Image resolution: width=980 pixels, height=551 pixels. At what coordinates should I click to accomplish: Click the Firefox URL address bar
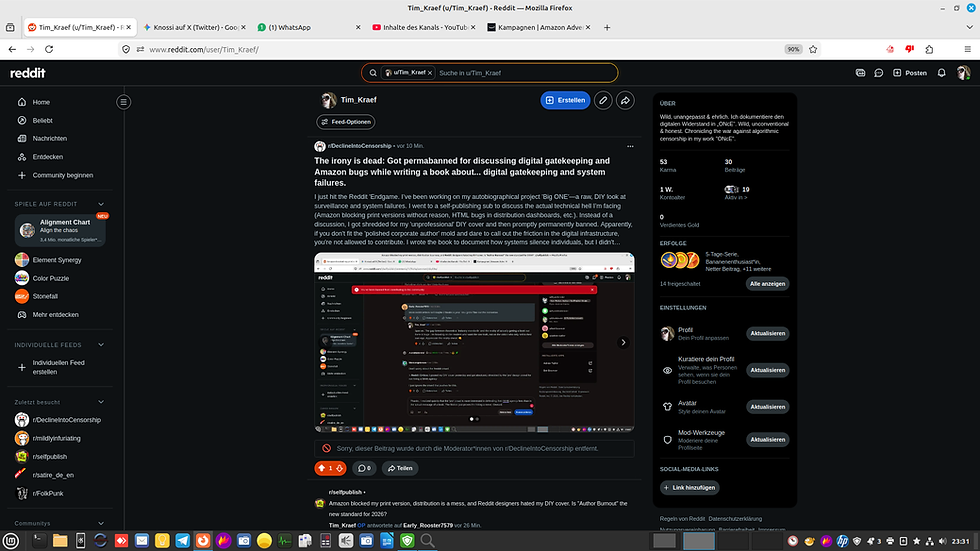point(462,49)
